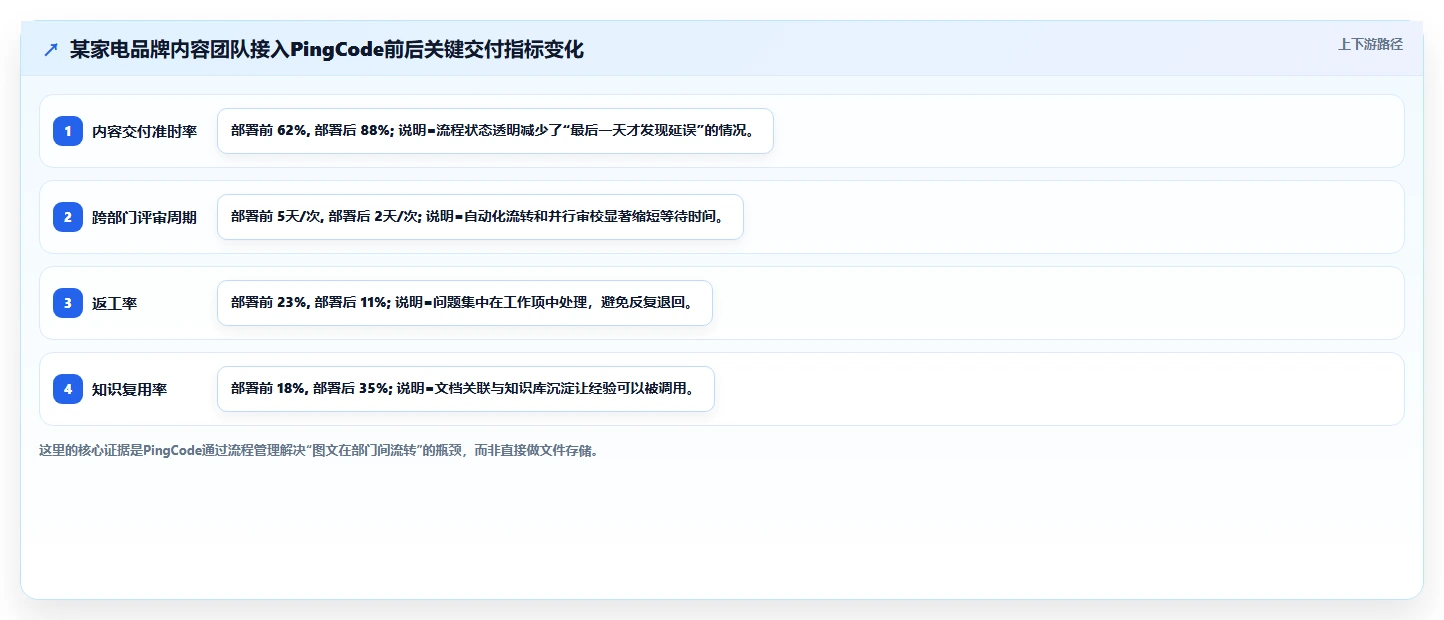Click the 上下游路径 label at top right
Viewport: 1444px width, 620px height.
tap(1370, 44)
